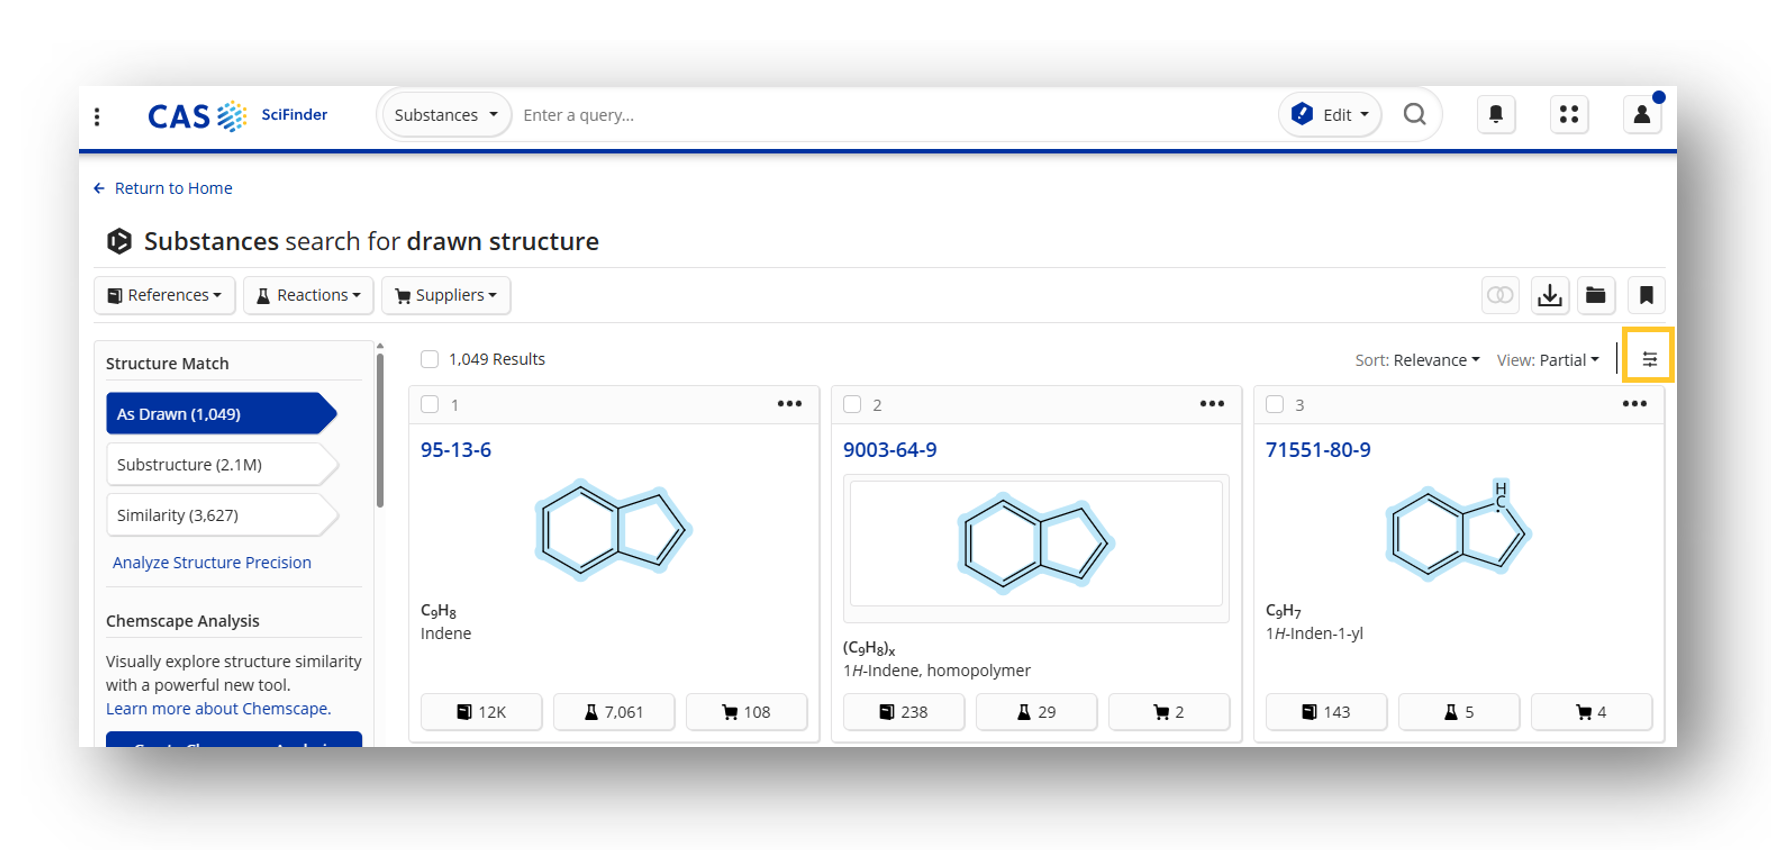Check the checkbox for result 3

pos(1275,404)
